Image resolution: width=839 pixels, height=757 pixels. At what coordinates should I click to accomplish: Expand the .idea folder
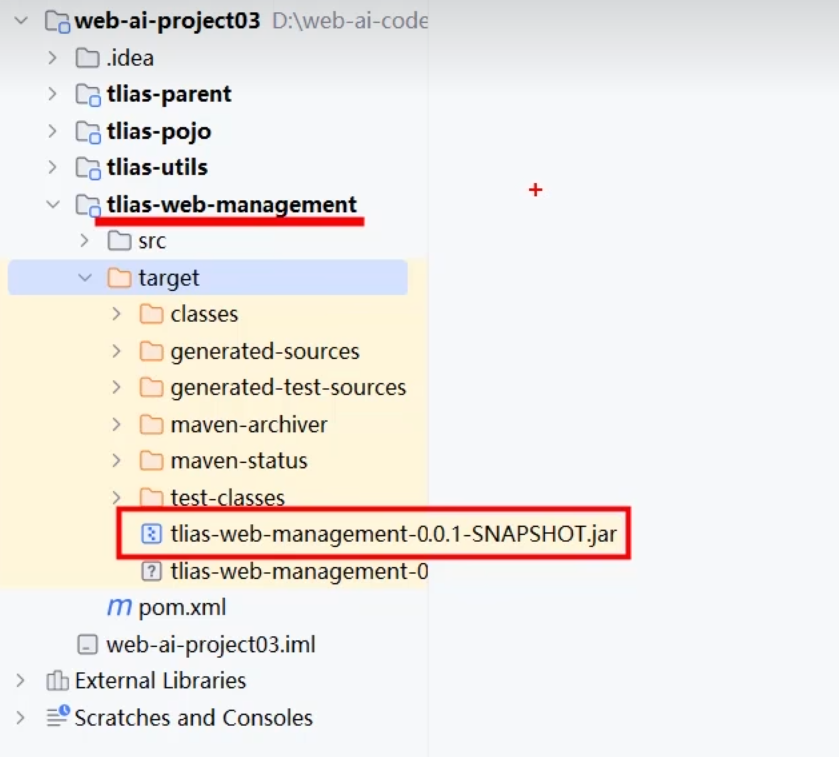coord(53,58)
